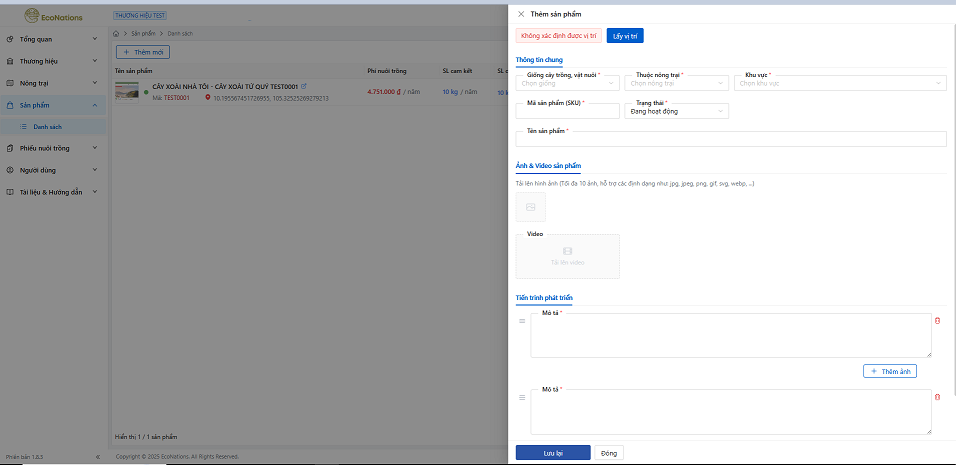Click the Tải lên video upload box
The width and height of the screenshot is (956, 465).
pyautogui.click(x=567, y=256)
